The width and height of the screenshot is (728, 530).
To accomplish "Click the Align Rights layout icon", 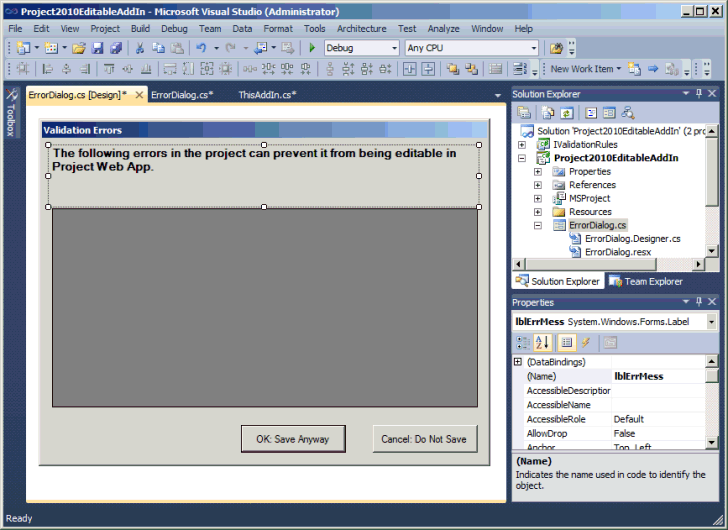I will [x=85, y=69].
